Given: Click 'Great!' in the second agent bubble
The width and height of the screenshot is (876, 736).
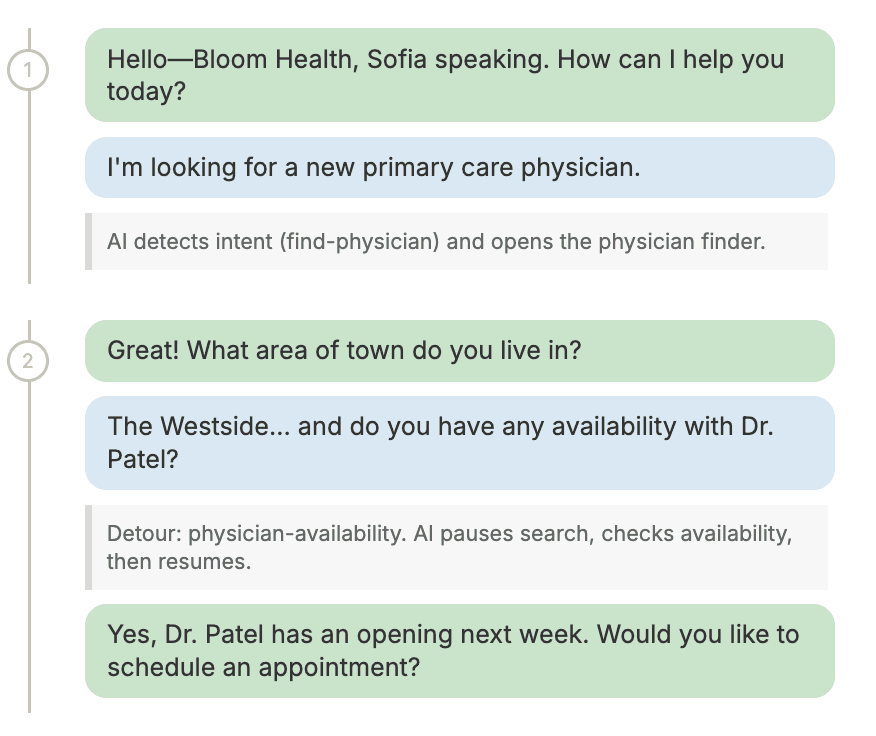Looking at the screenshot, I should coord(143,350).
